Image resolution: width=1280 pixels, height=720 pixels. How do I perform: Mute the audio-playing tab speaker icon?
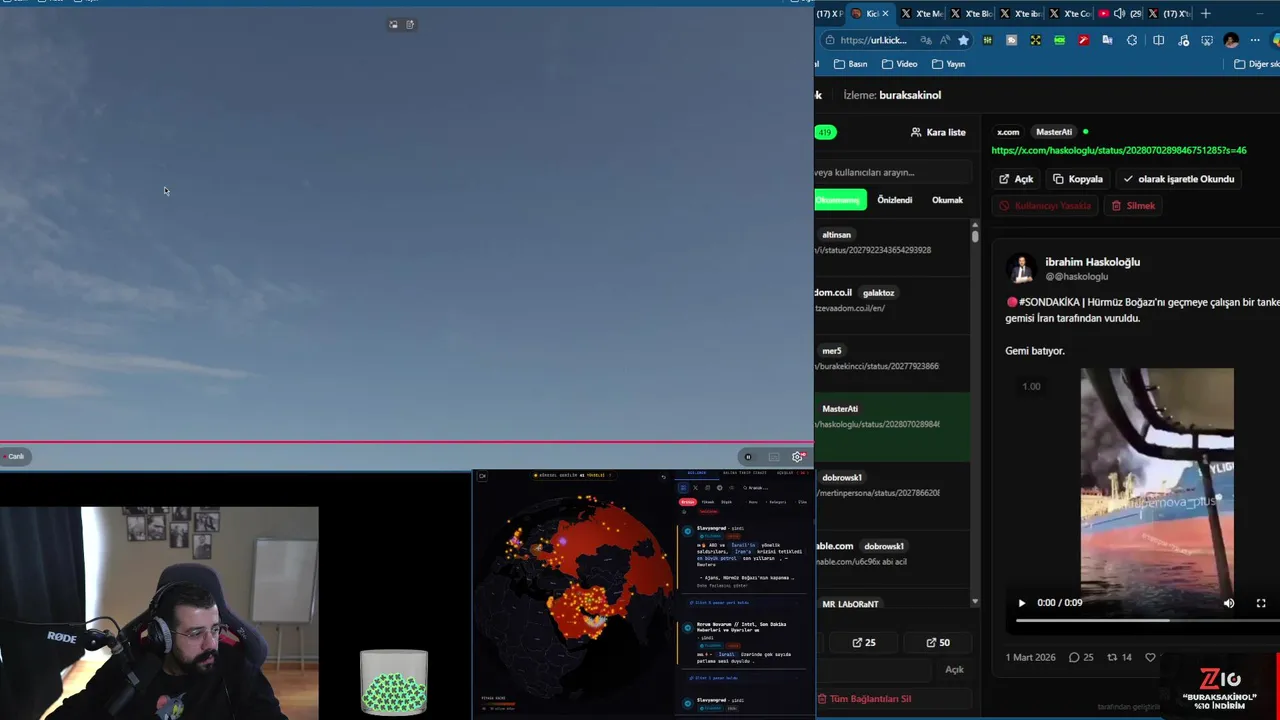[x=1119, y=13]
